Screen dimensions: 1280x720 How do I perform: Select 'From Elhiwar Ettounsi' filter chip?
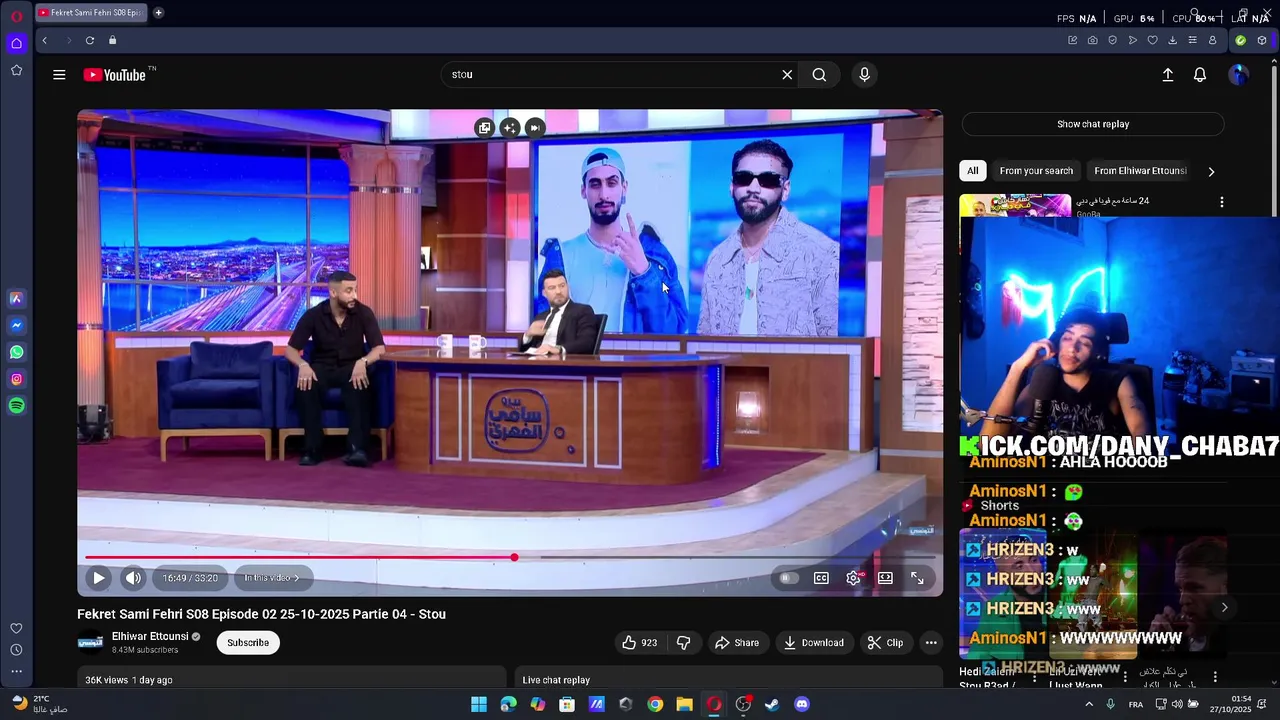(1140, 171)
